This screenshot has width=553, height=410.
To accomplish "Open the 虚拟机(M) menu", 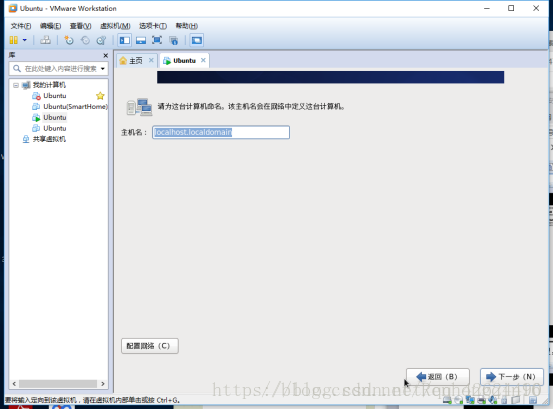I will [x=115, y=26].
